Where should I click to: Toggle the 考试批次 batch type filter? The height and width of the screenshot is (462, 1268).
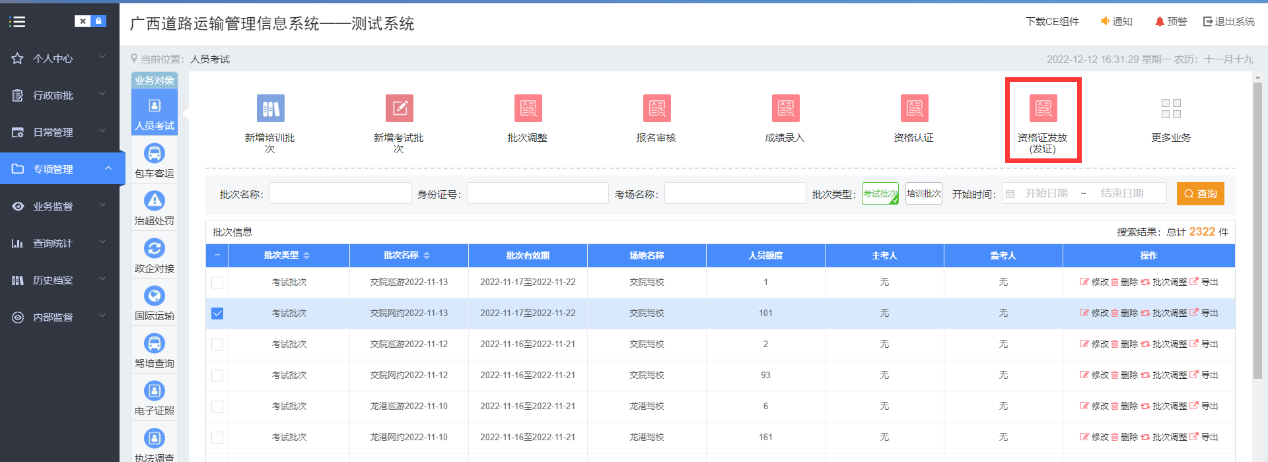pyautogui.click(x=880, y=193)
